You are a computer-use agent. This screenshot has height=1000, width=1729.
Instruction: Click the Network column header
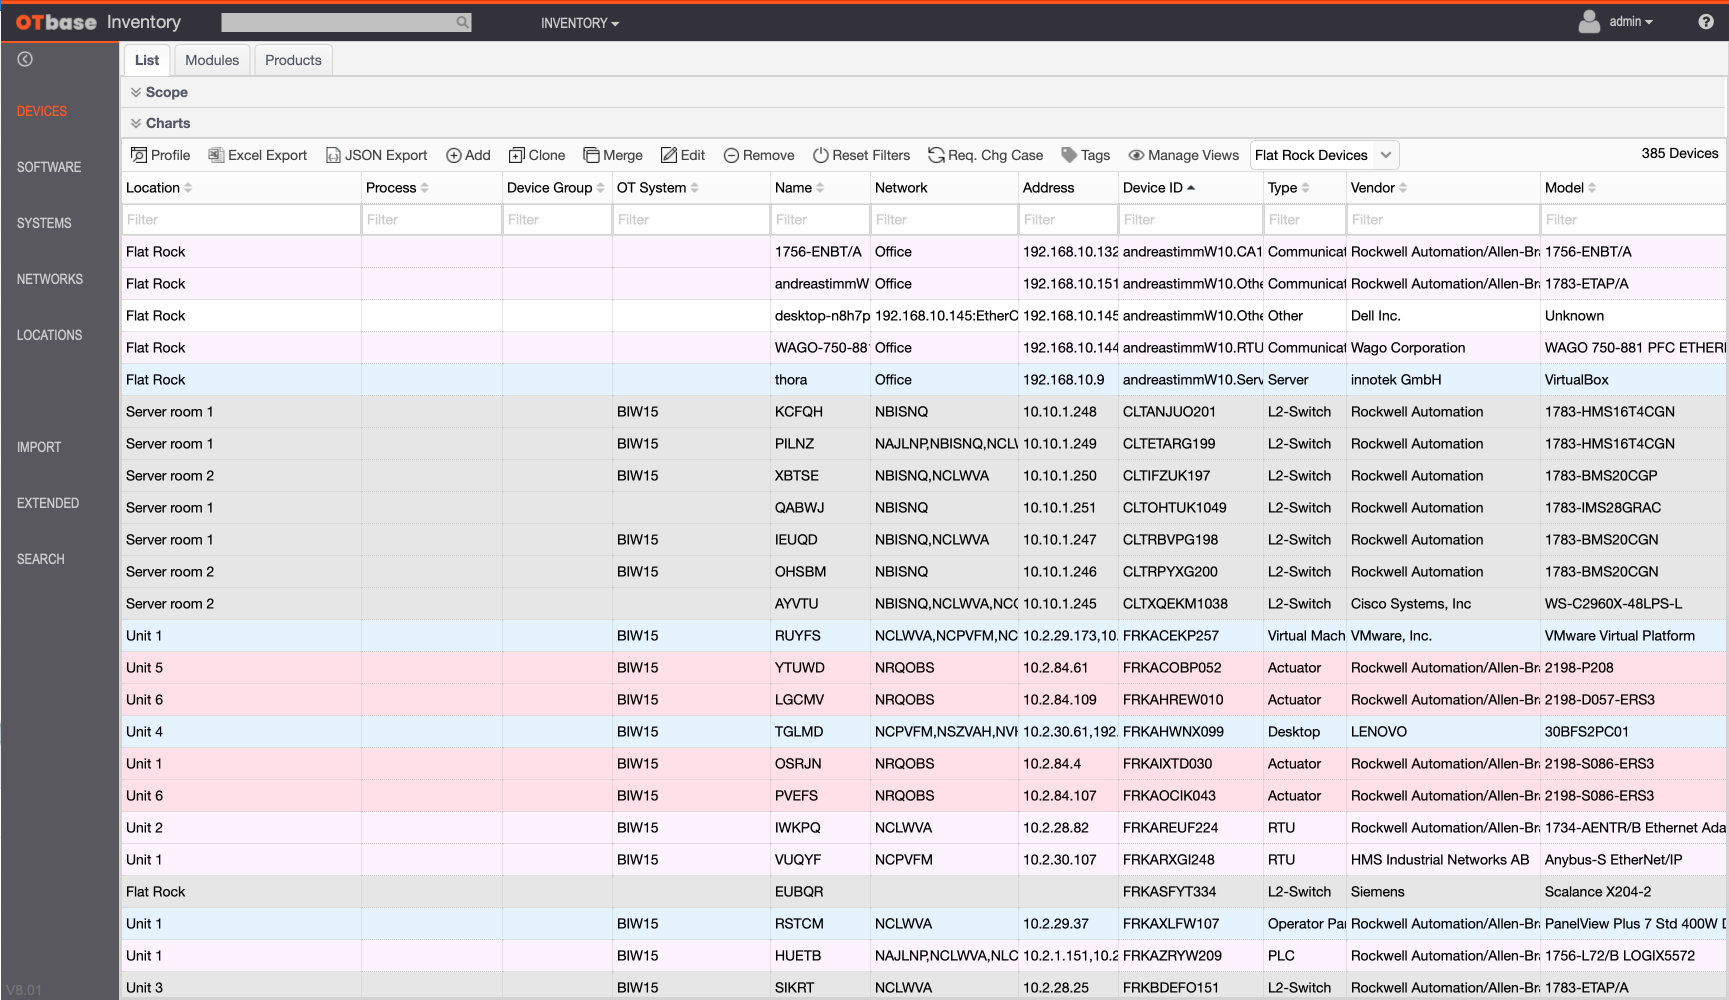901,187
